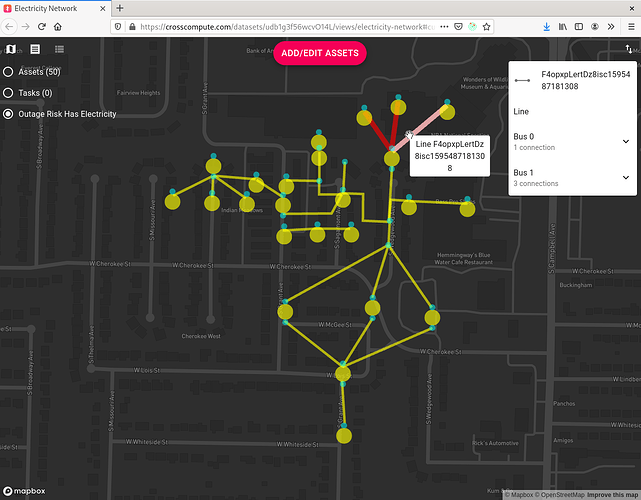Image resolution: width=641 pixels, height=500 pixels.
Task: Click the import/export arrows icon
Action: [629, 49]
